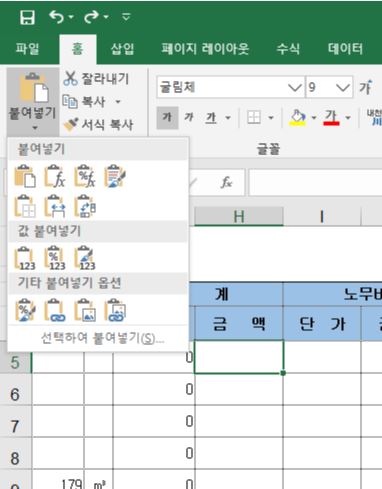Click the large 붙여넣기 clipboard icon
The width and height of the screenshot is (382, 489).
point(34,88)
